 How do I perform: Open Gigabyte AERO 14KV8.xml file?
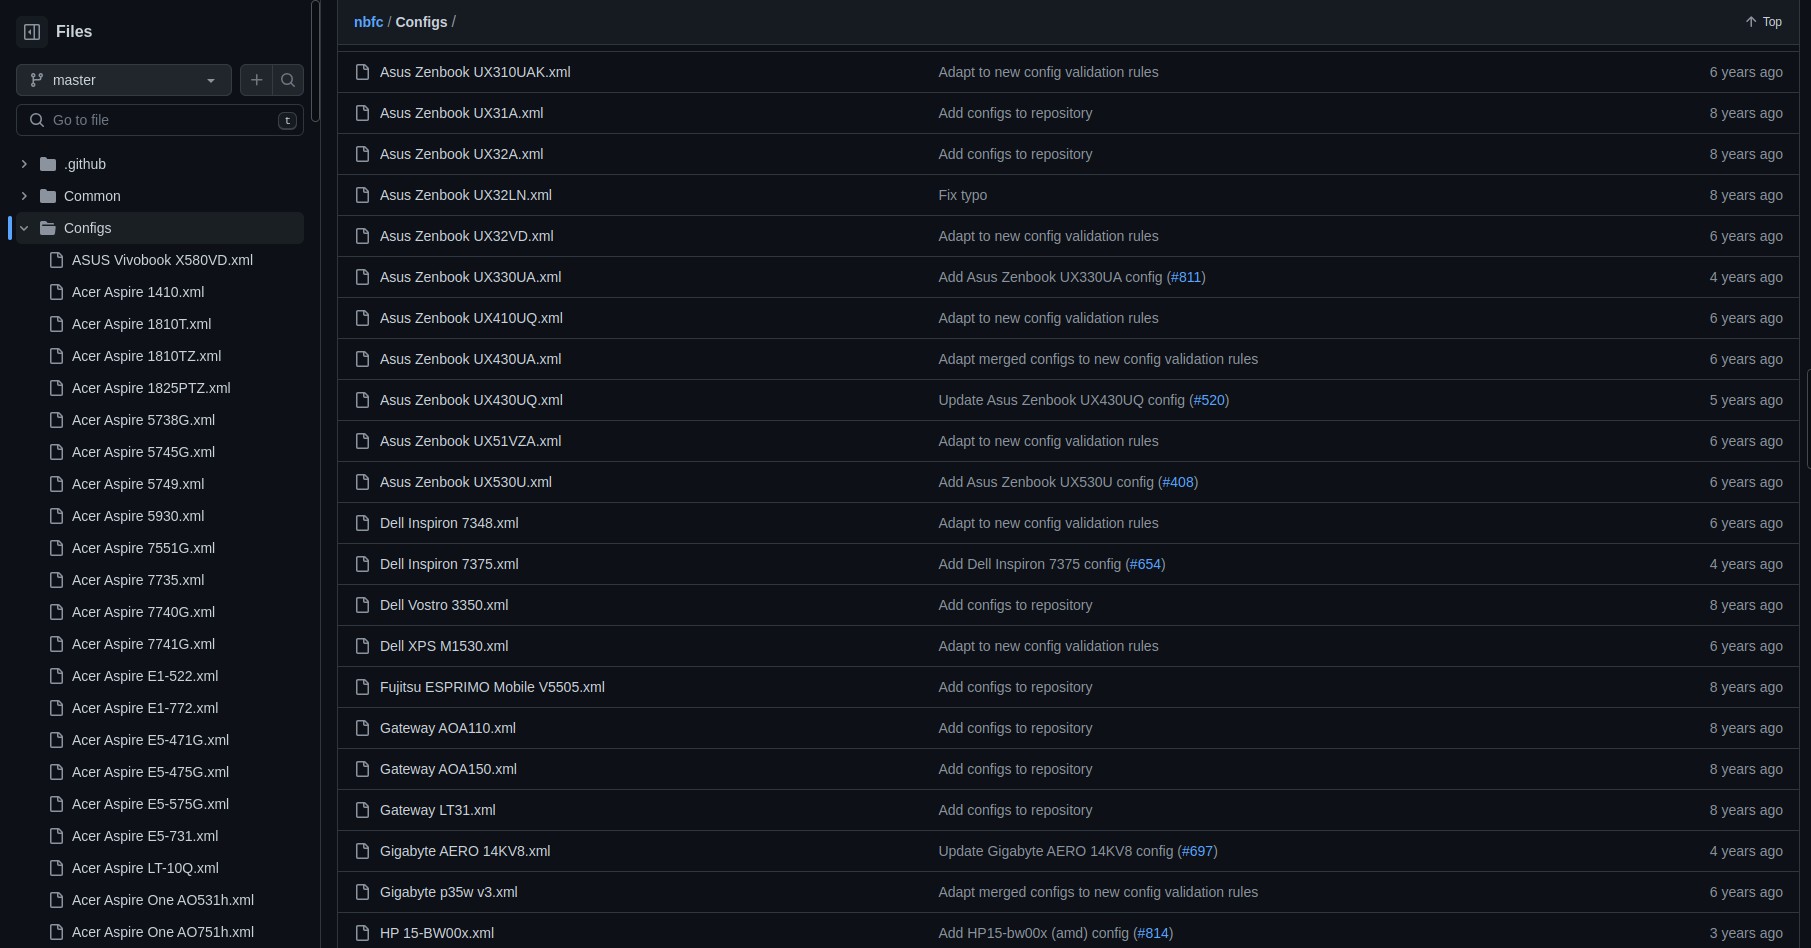(465, 851)
